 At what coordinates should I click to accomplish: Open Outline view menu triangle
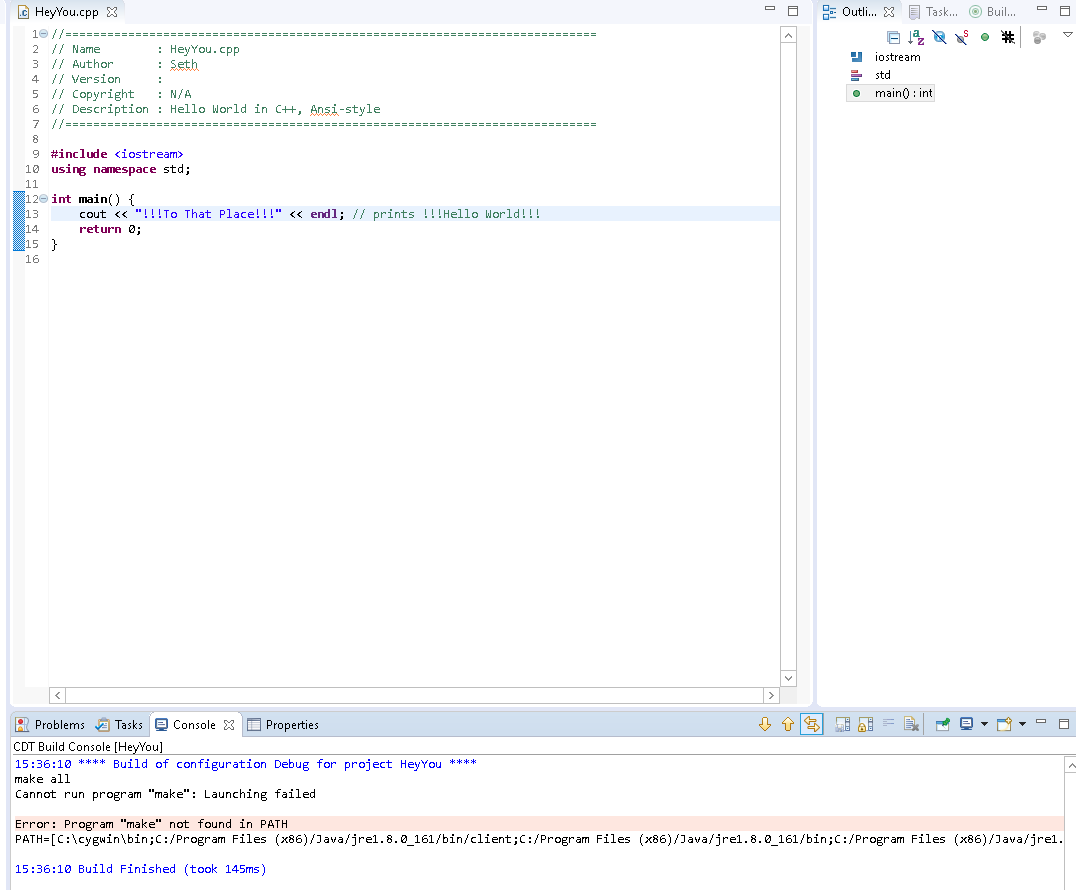pyautogui.click(x=1067, y=34)
